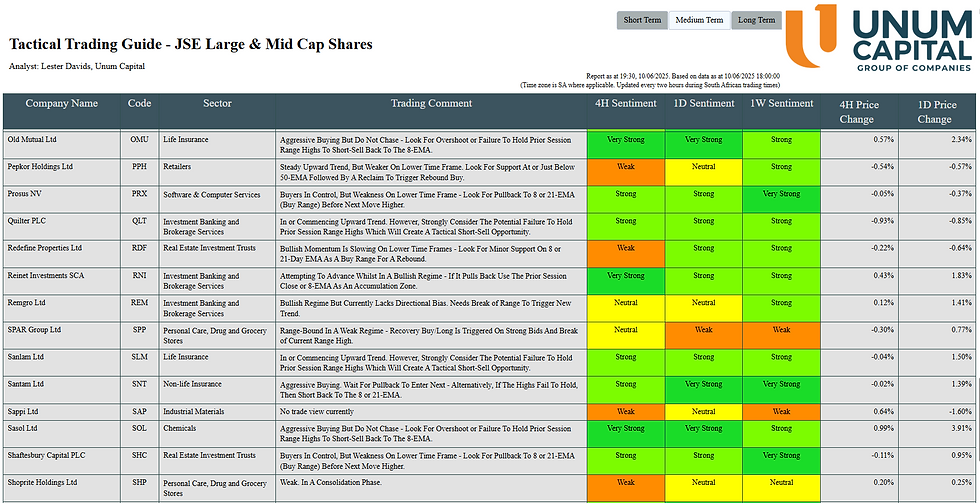Click Prosus's Very Strong 1W cell
980x503 pixels.
click(781, 199)
